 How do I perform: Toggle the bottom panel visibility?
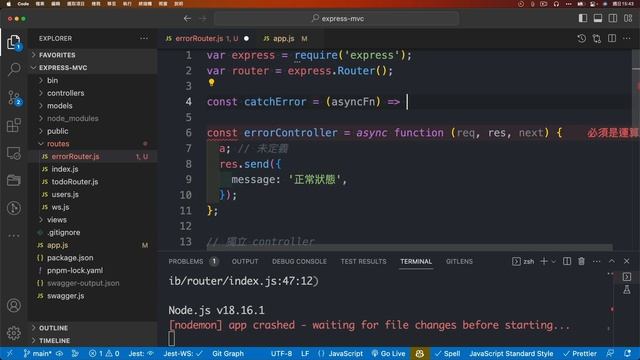[x=598, y=18]
